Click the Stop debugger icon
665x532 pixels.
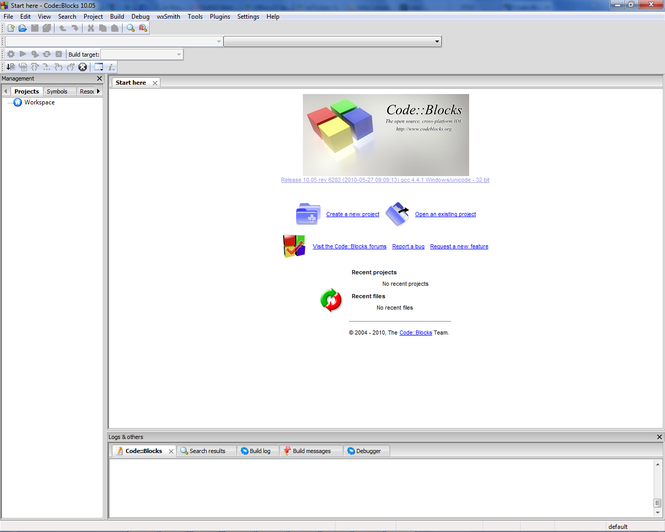point(83,67)
